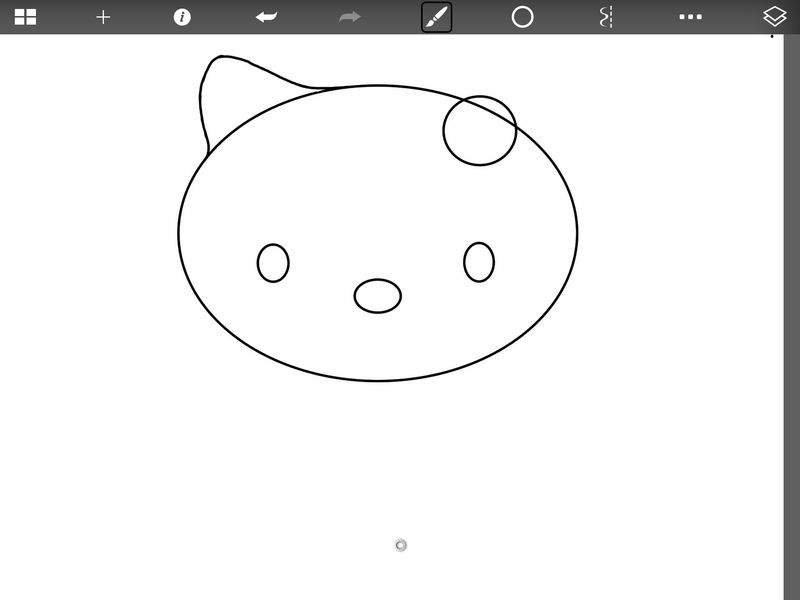Click inside the cat's right eye

pos(479,262)
